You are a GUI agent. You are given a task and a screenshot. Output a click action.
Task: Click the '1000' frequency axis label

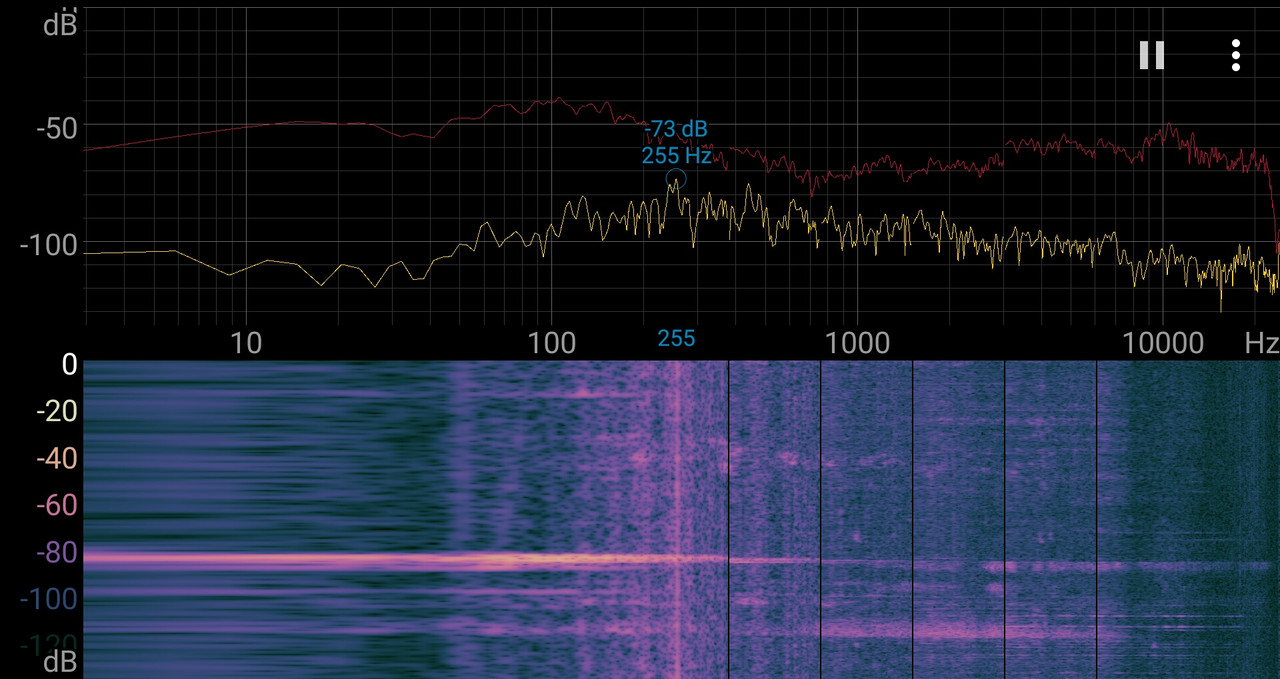(x=858, y=344)
